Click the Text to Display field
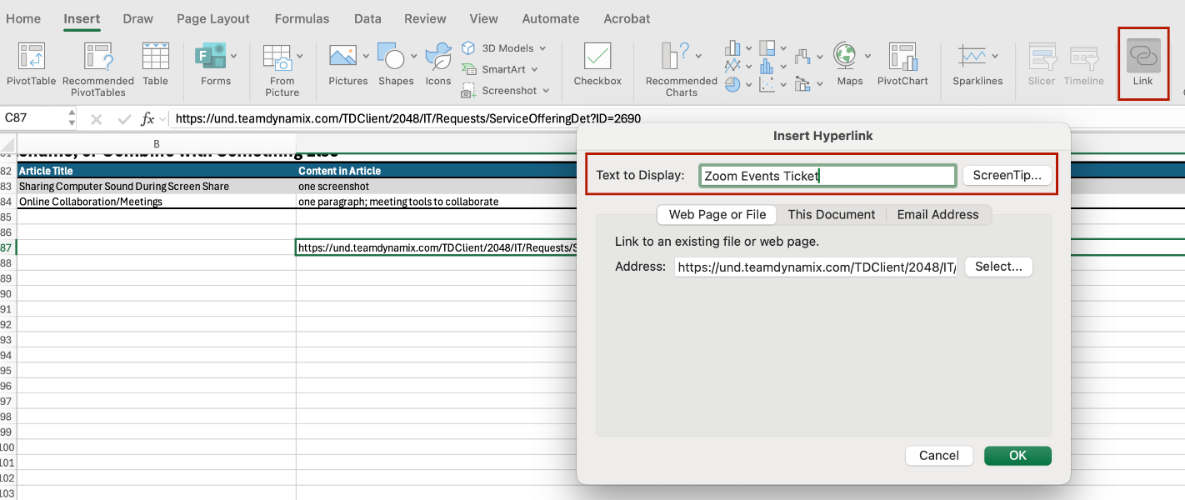 click(828, 175)
